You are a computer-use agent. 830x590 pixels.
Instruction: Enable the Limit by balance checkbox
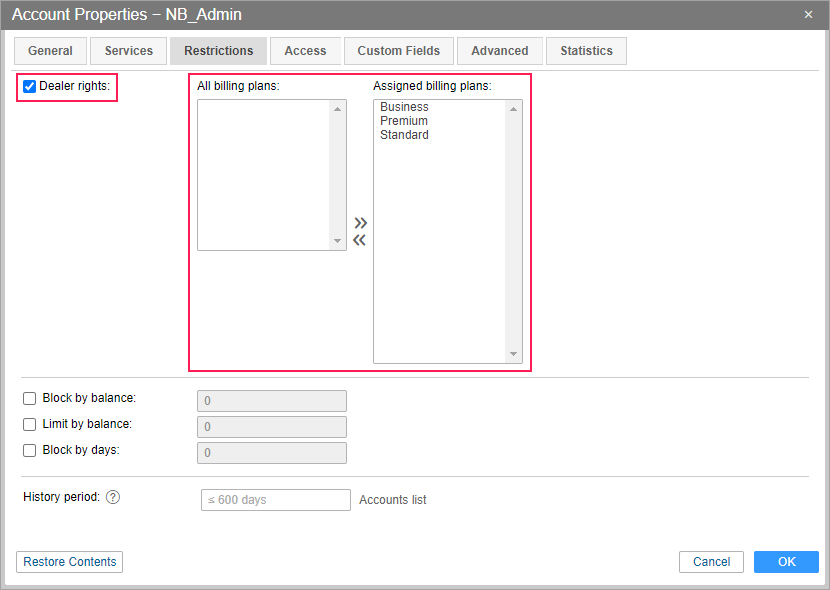point(30,424)
